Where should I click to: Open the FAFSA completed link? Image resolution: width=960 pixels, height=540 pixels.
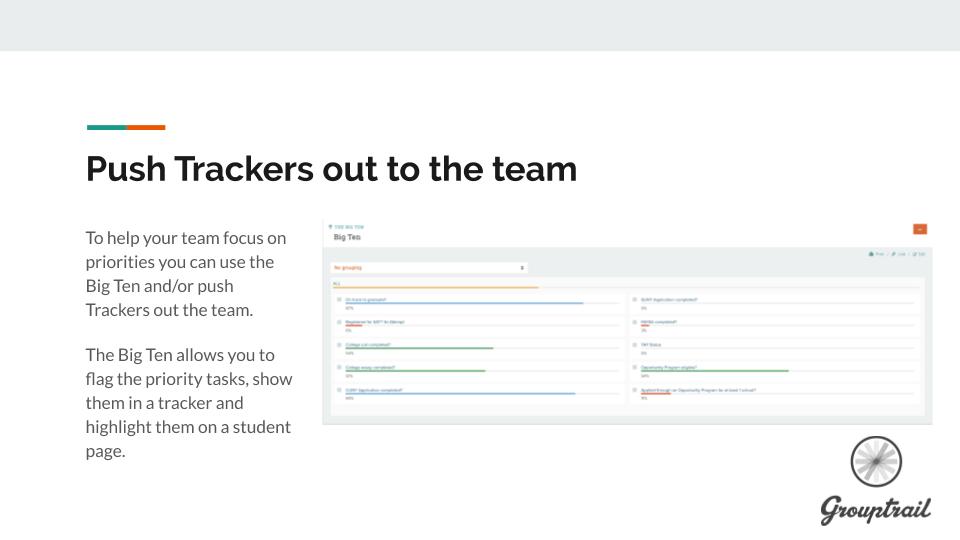[x=660, y=321]
